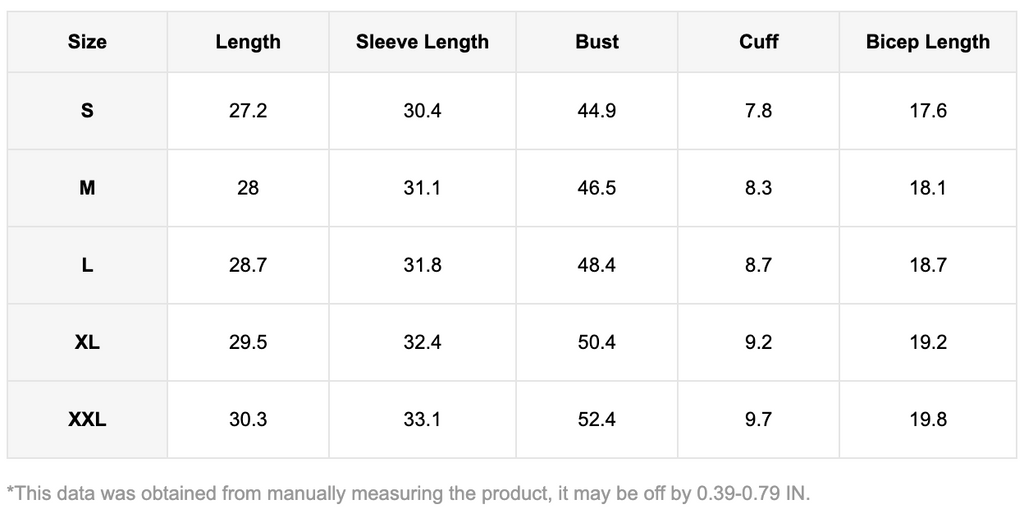Click the 48.4 bust measurement
Screen dimensions: 1024x509
[597, 265]
